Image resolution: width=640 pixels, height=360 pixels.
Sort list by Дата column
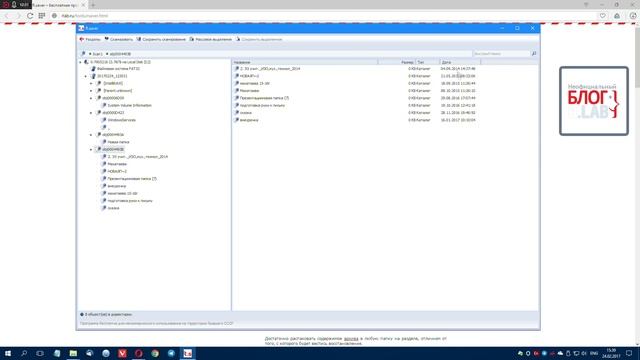[460, 62]
